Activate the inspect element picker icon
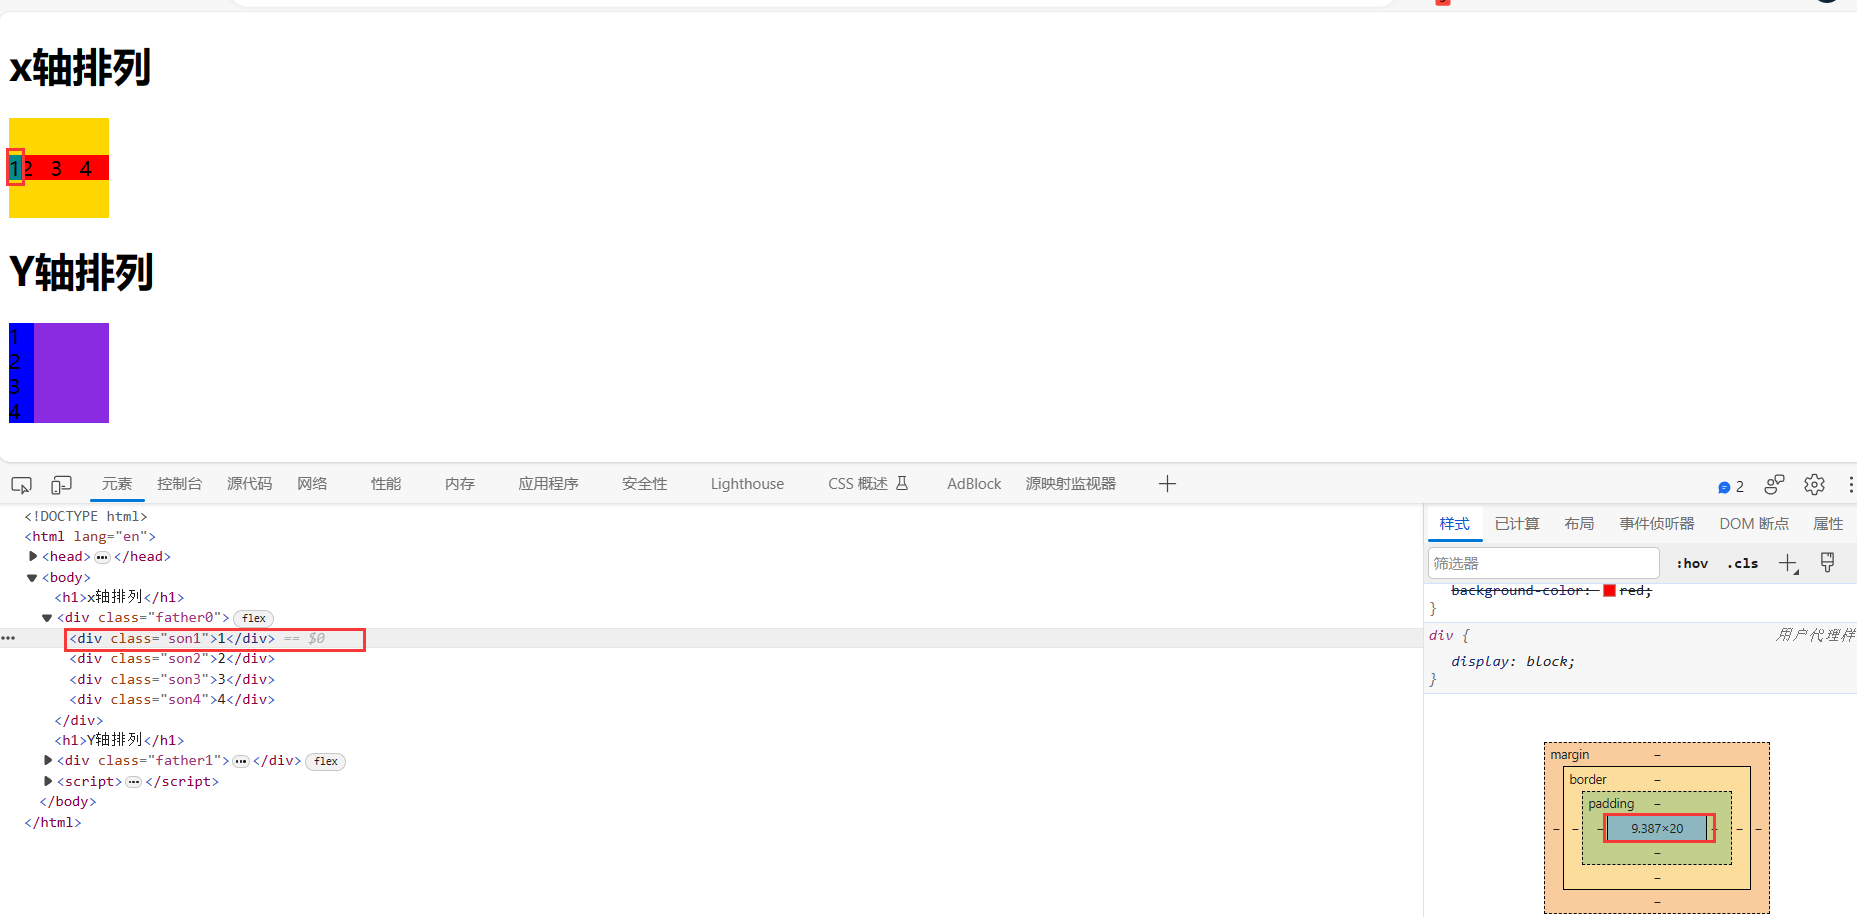The image size is (1857, 917). [x=21, y=485]
